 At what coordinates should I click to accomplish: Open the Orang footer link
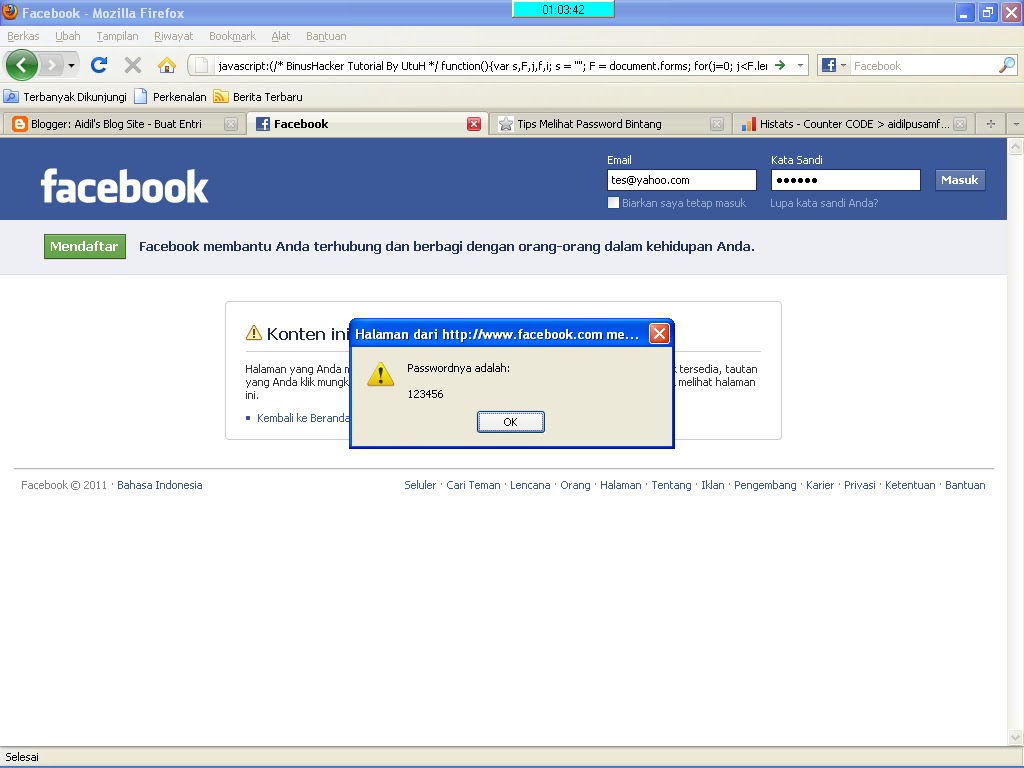coord(575,485)
